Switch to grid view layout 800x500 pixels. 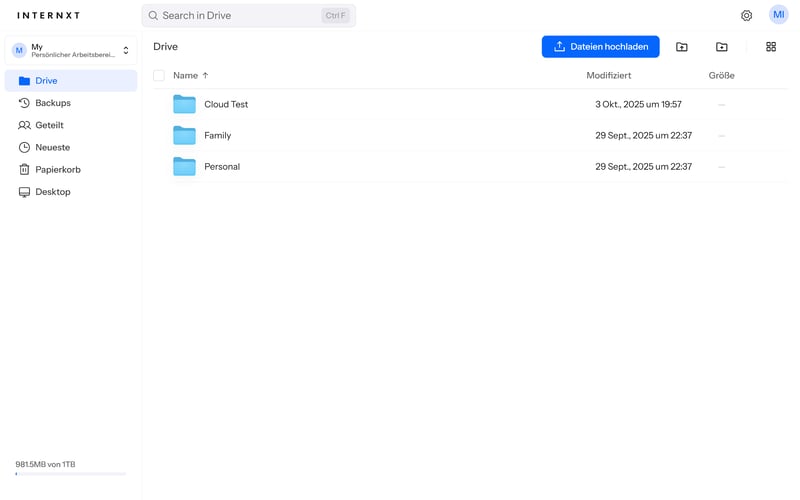771,47
